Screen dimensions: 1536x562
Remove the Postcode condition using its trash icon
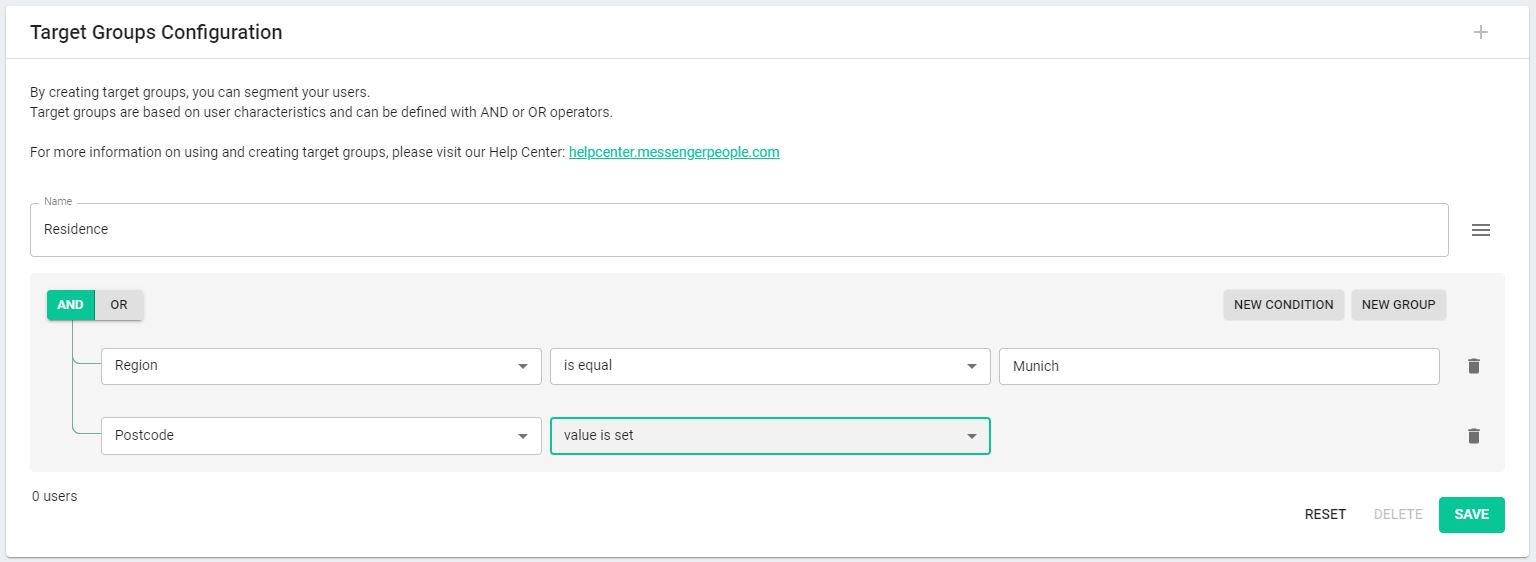point(1473,436)
